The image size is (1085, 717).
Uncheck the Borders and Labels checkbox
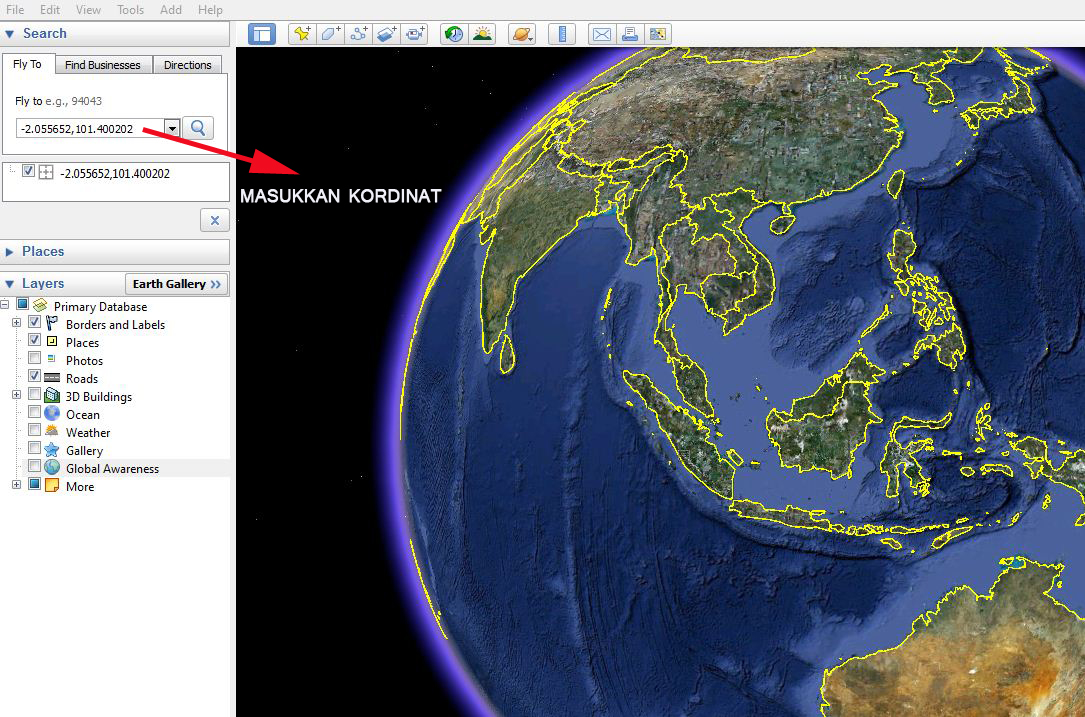click(x=34, y=323)
